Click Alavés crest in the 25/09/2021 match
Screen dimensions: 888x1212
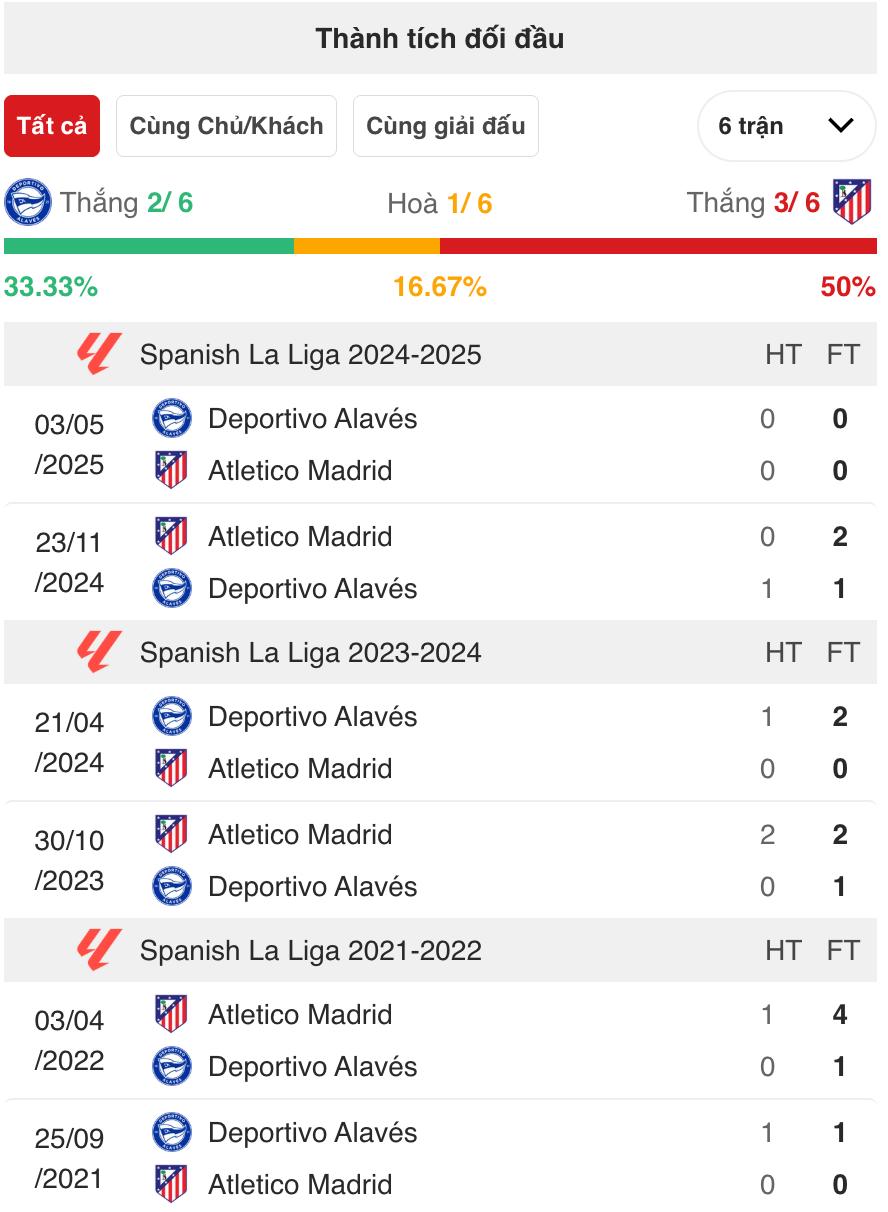171,1132
